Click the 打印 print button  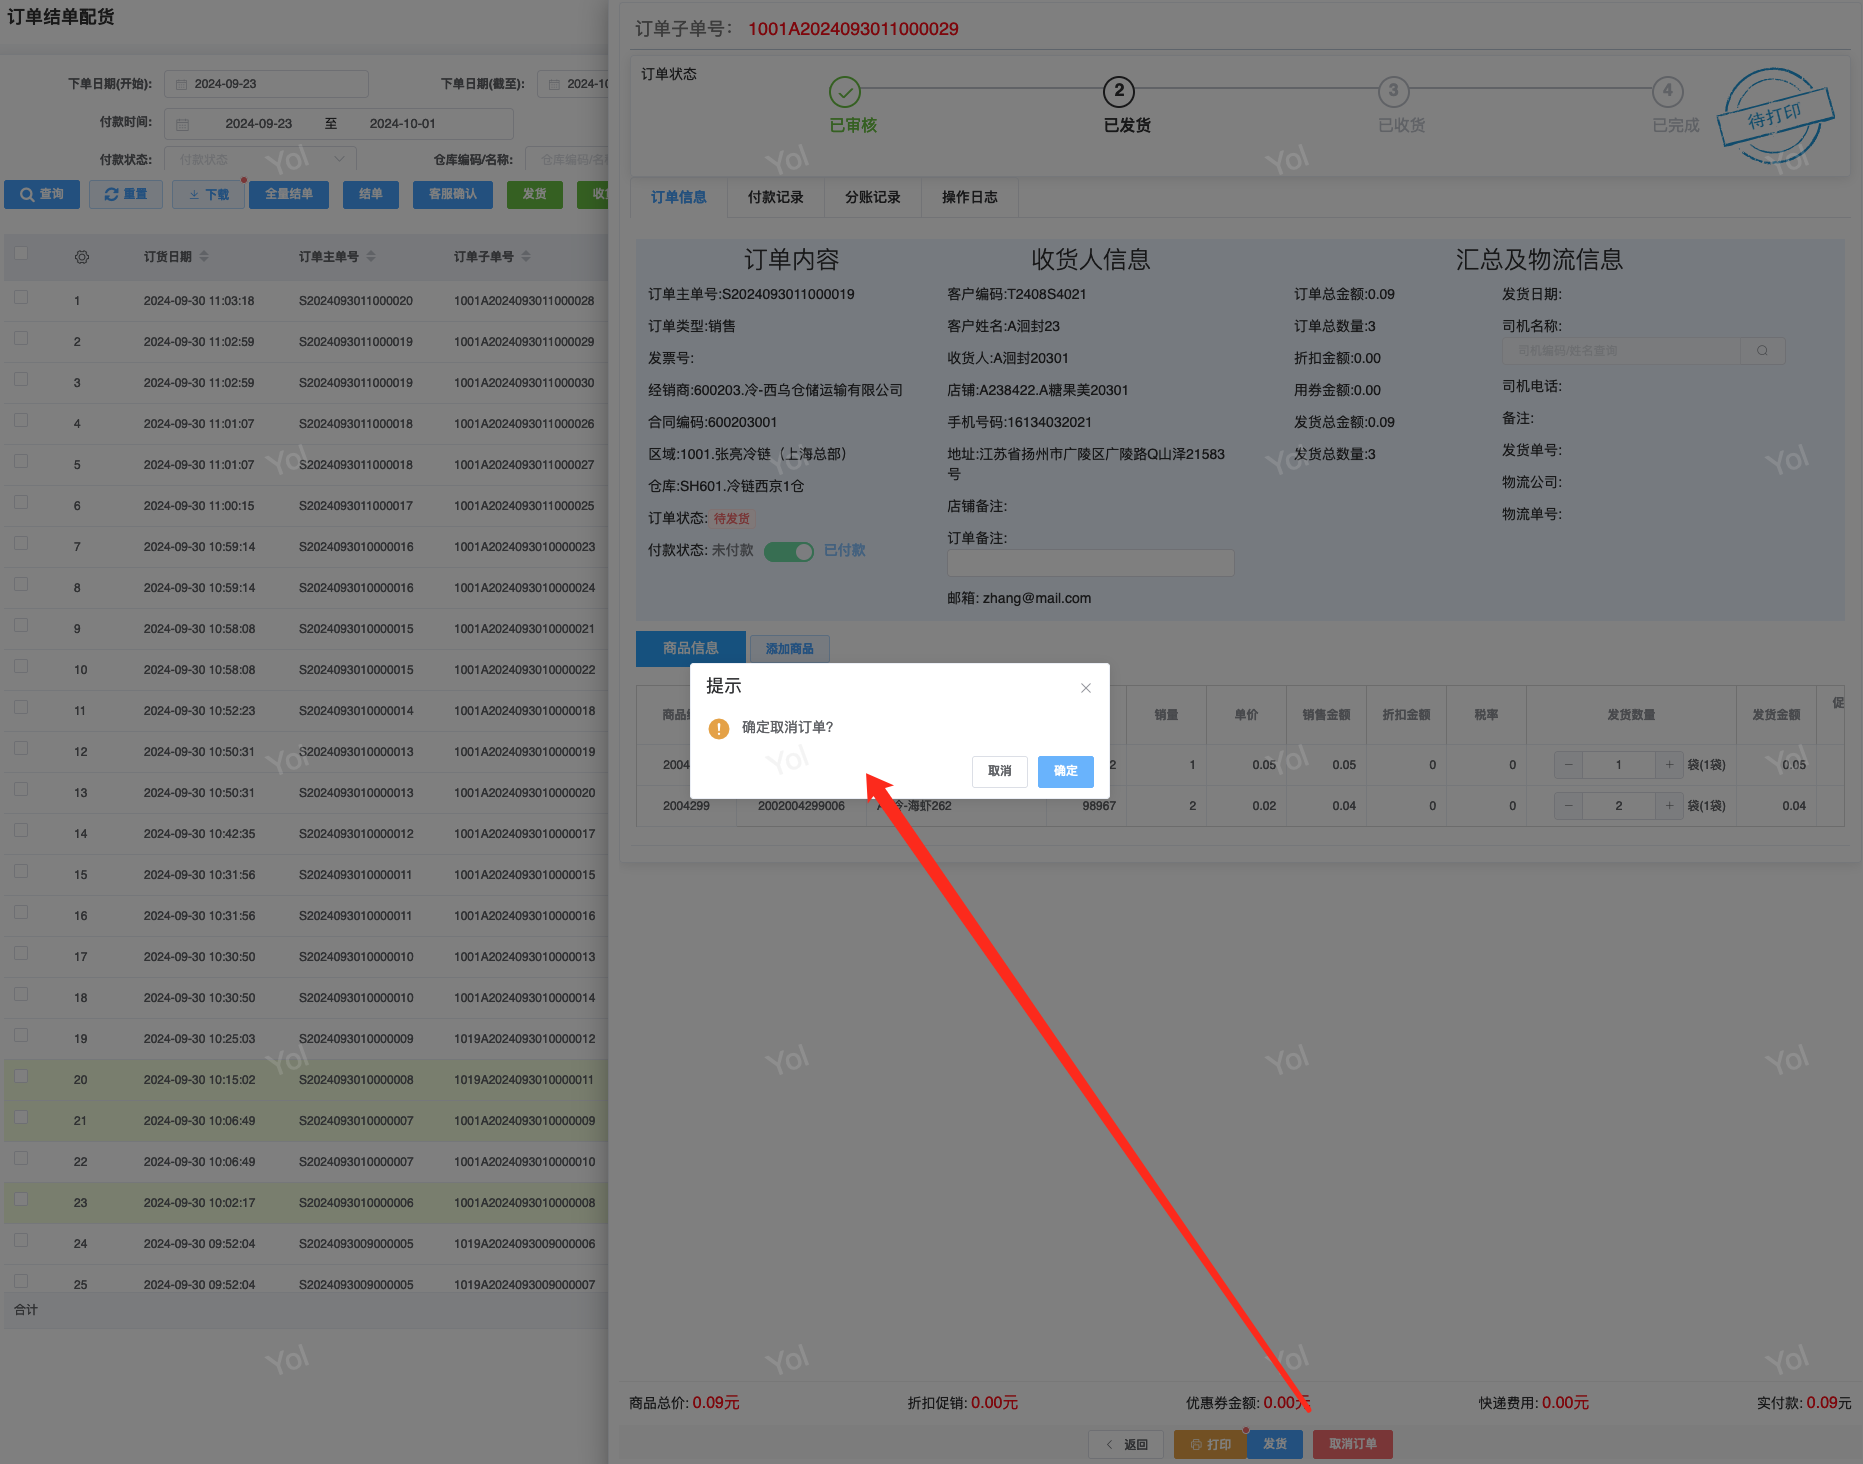pos(1210,1444)
